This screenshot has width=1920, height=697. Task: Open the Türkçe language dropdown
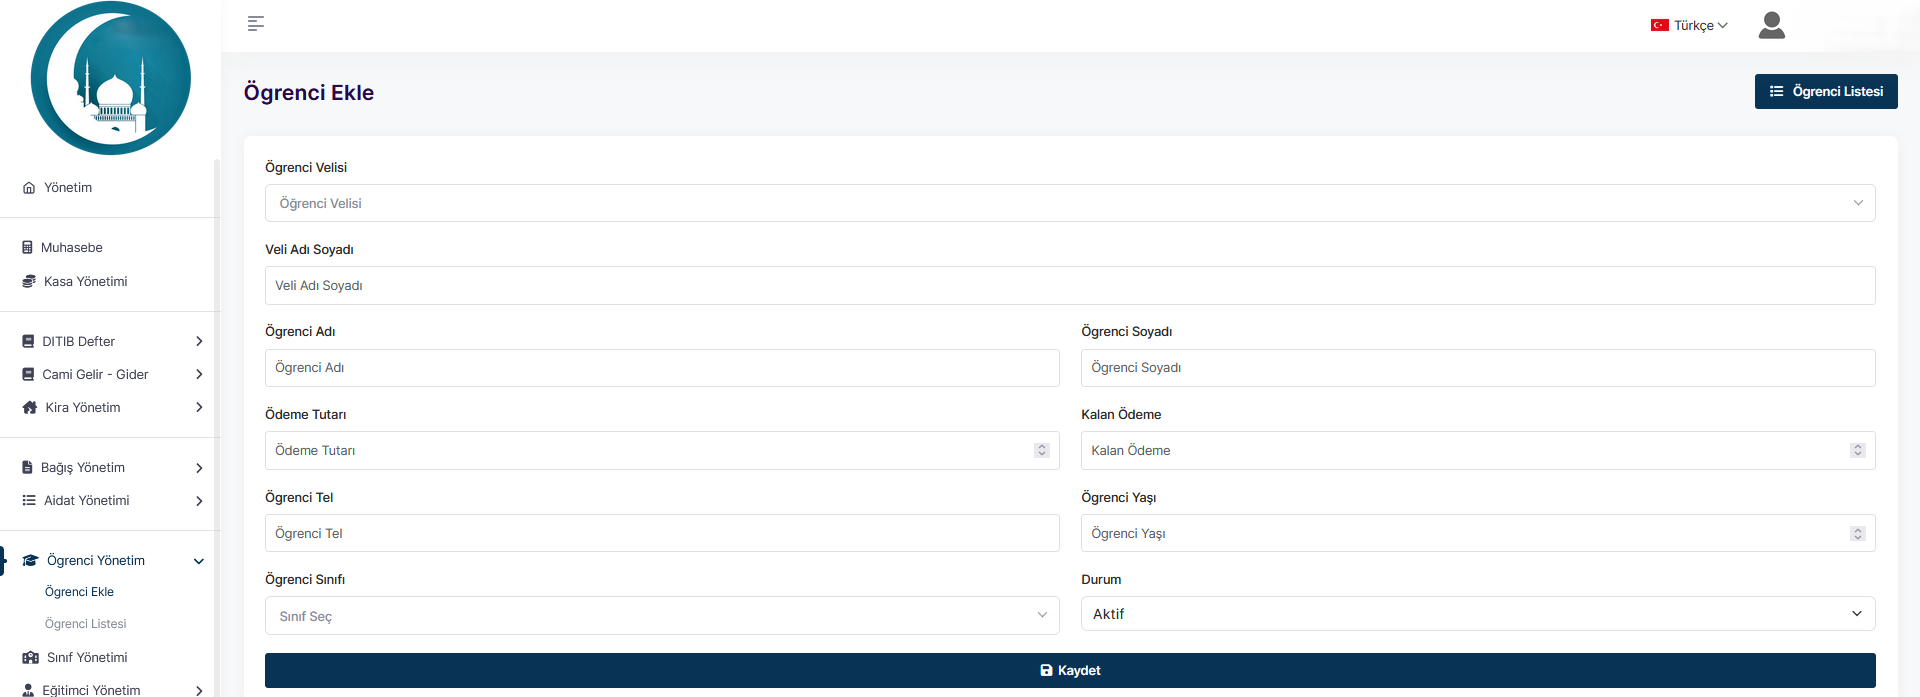click(1689, 25)
